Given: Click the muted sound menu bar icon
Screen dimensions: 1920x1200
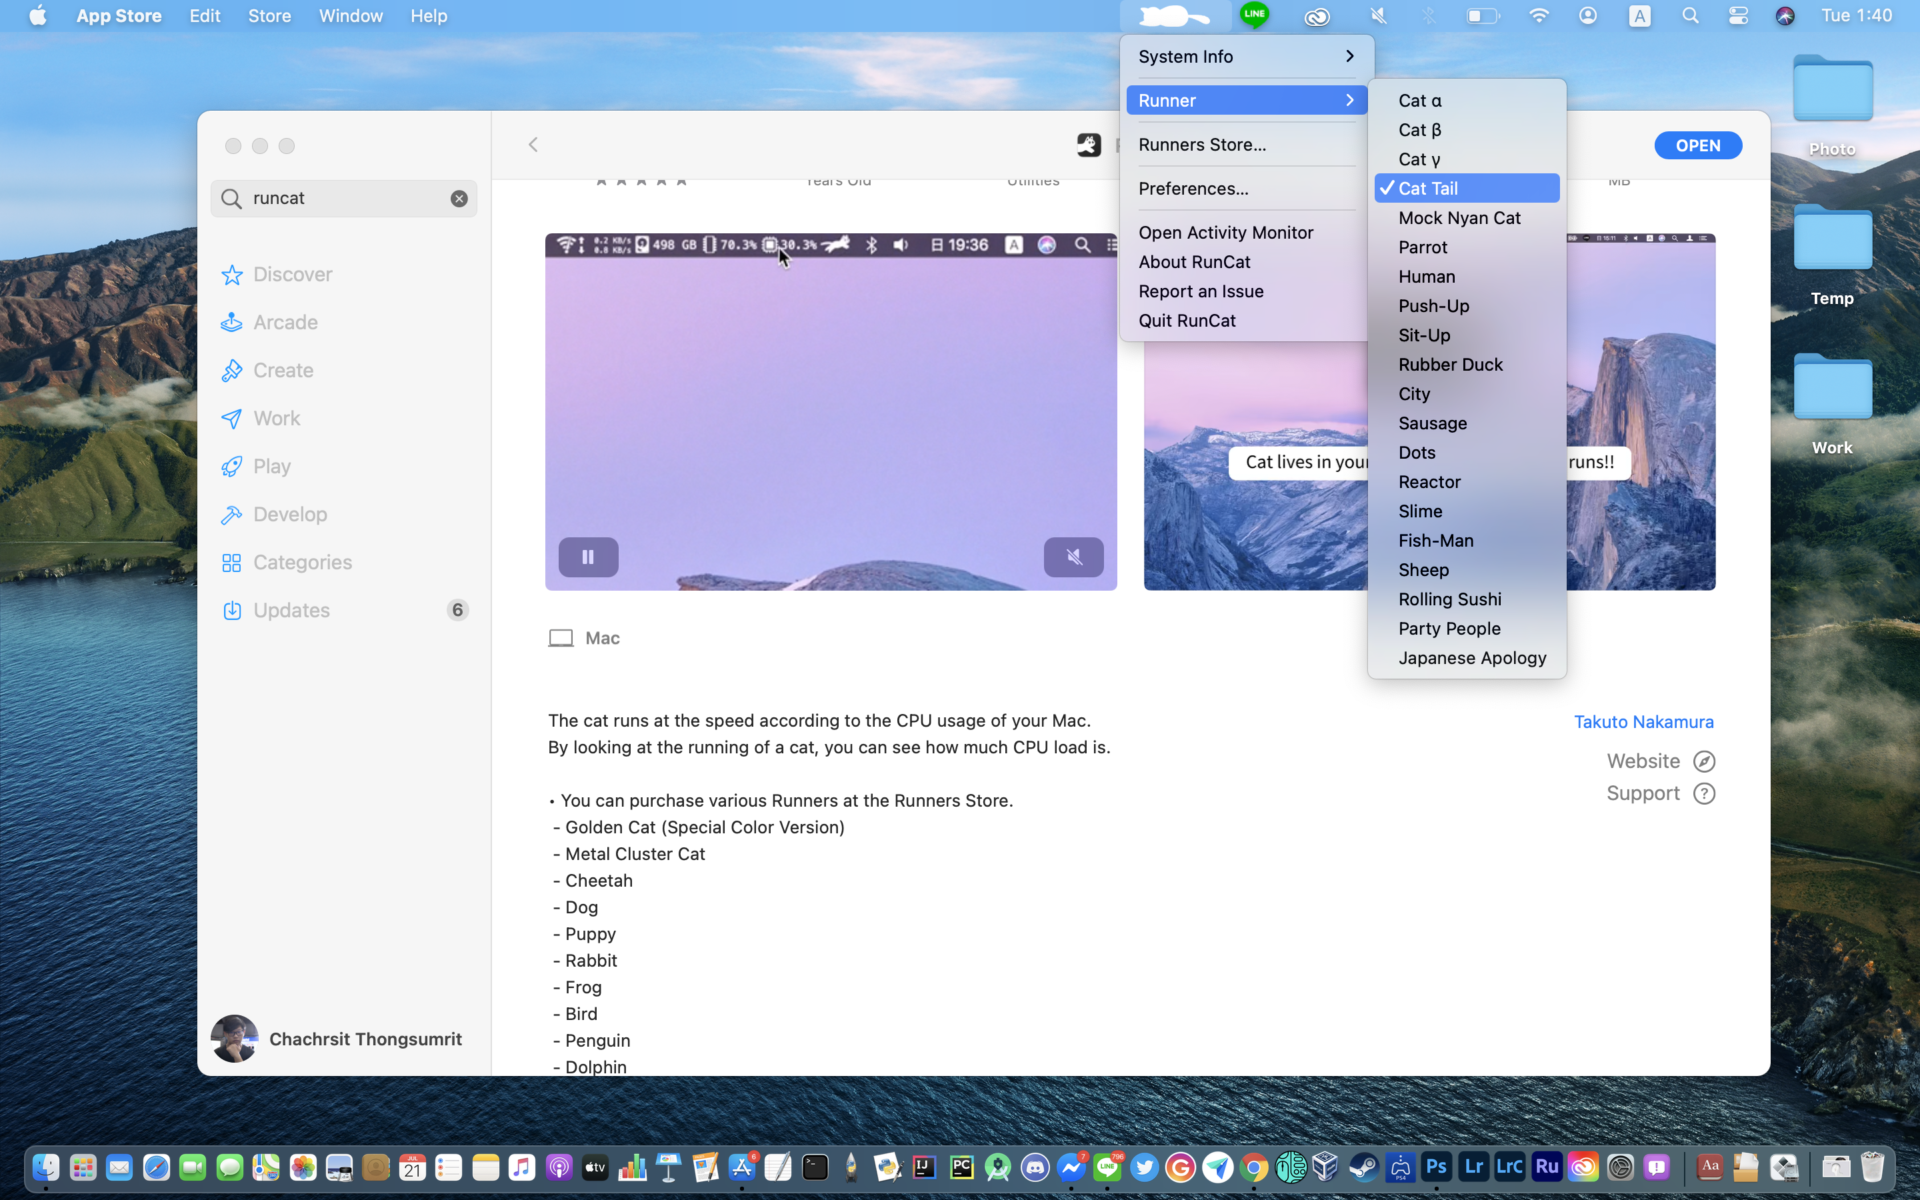Looking at the screenshot, I should click(x=1378, y=16).
